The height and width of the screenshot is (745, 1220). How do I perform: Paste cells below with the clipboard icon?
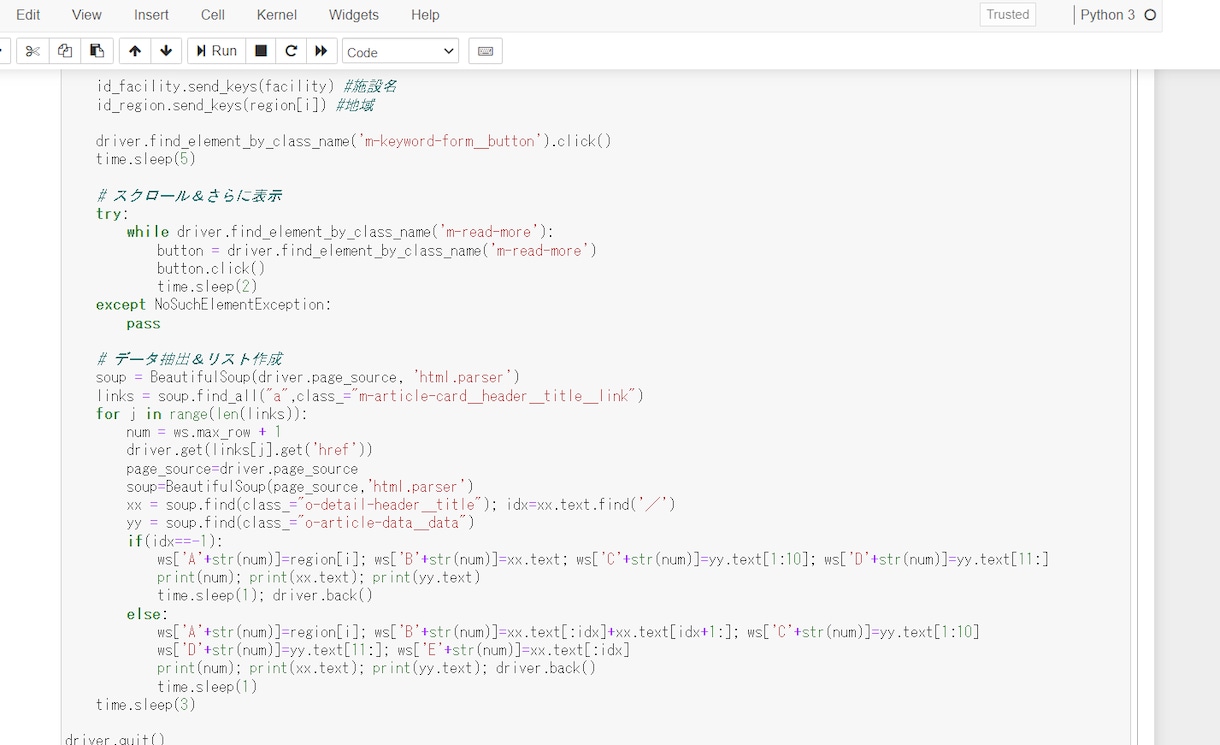97,51
